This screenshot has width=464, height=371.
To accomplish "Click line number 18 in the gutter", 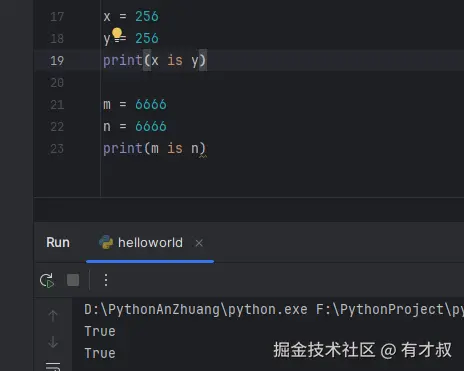I will tap(57, 39).
